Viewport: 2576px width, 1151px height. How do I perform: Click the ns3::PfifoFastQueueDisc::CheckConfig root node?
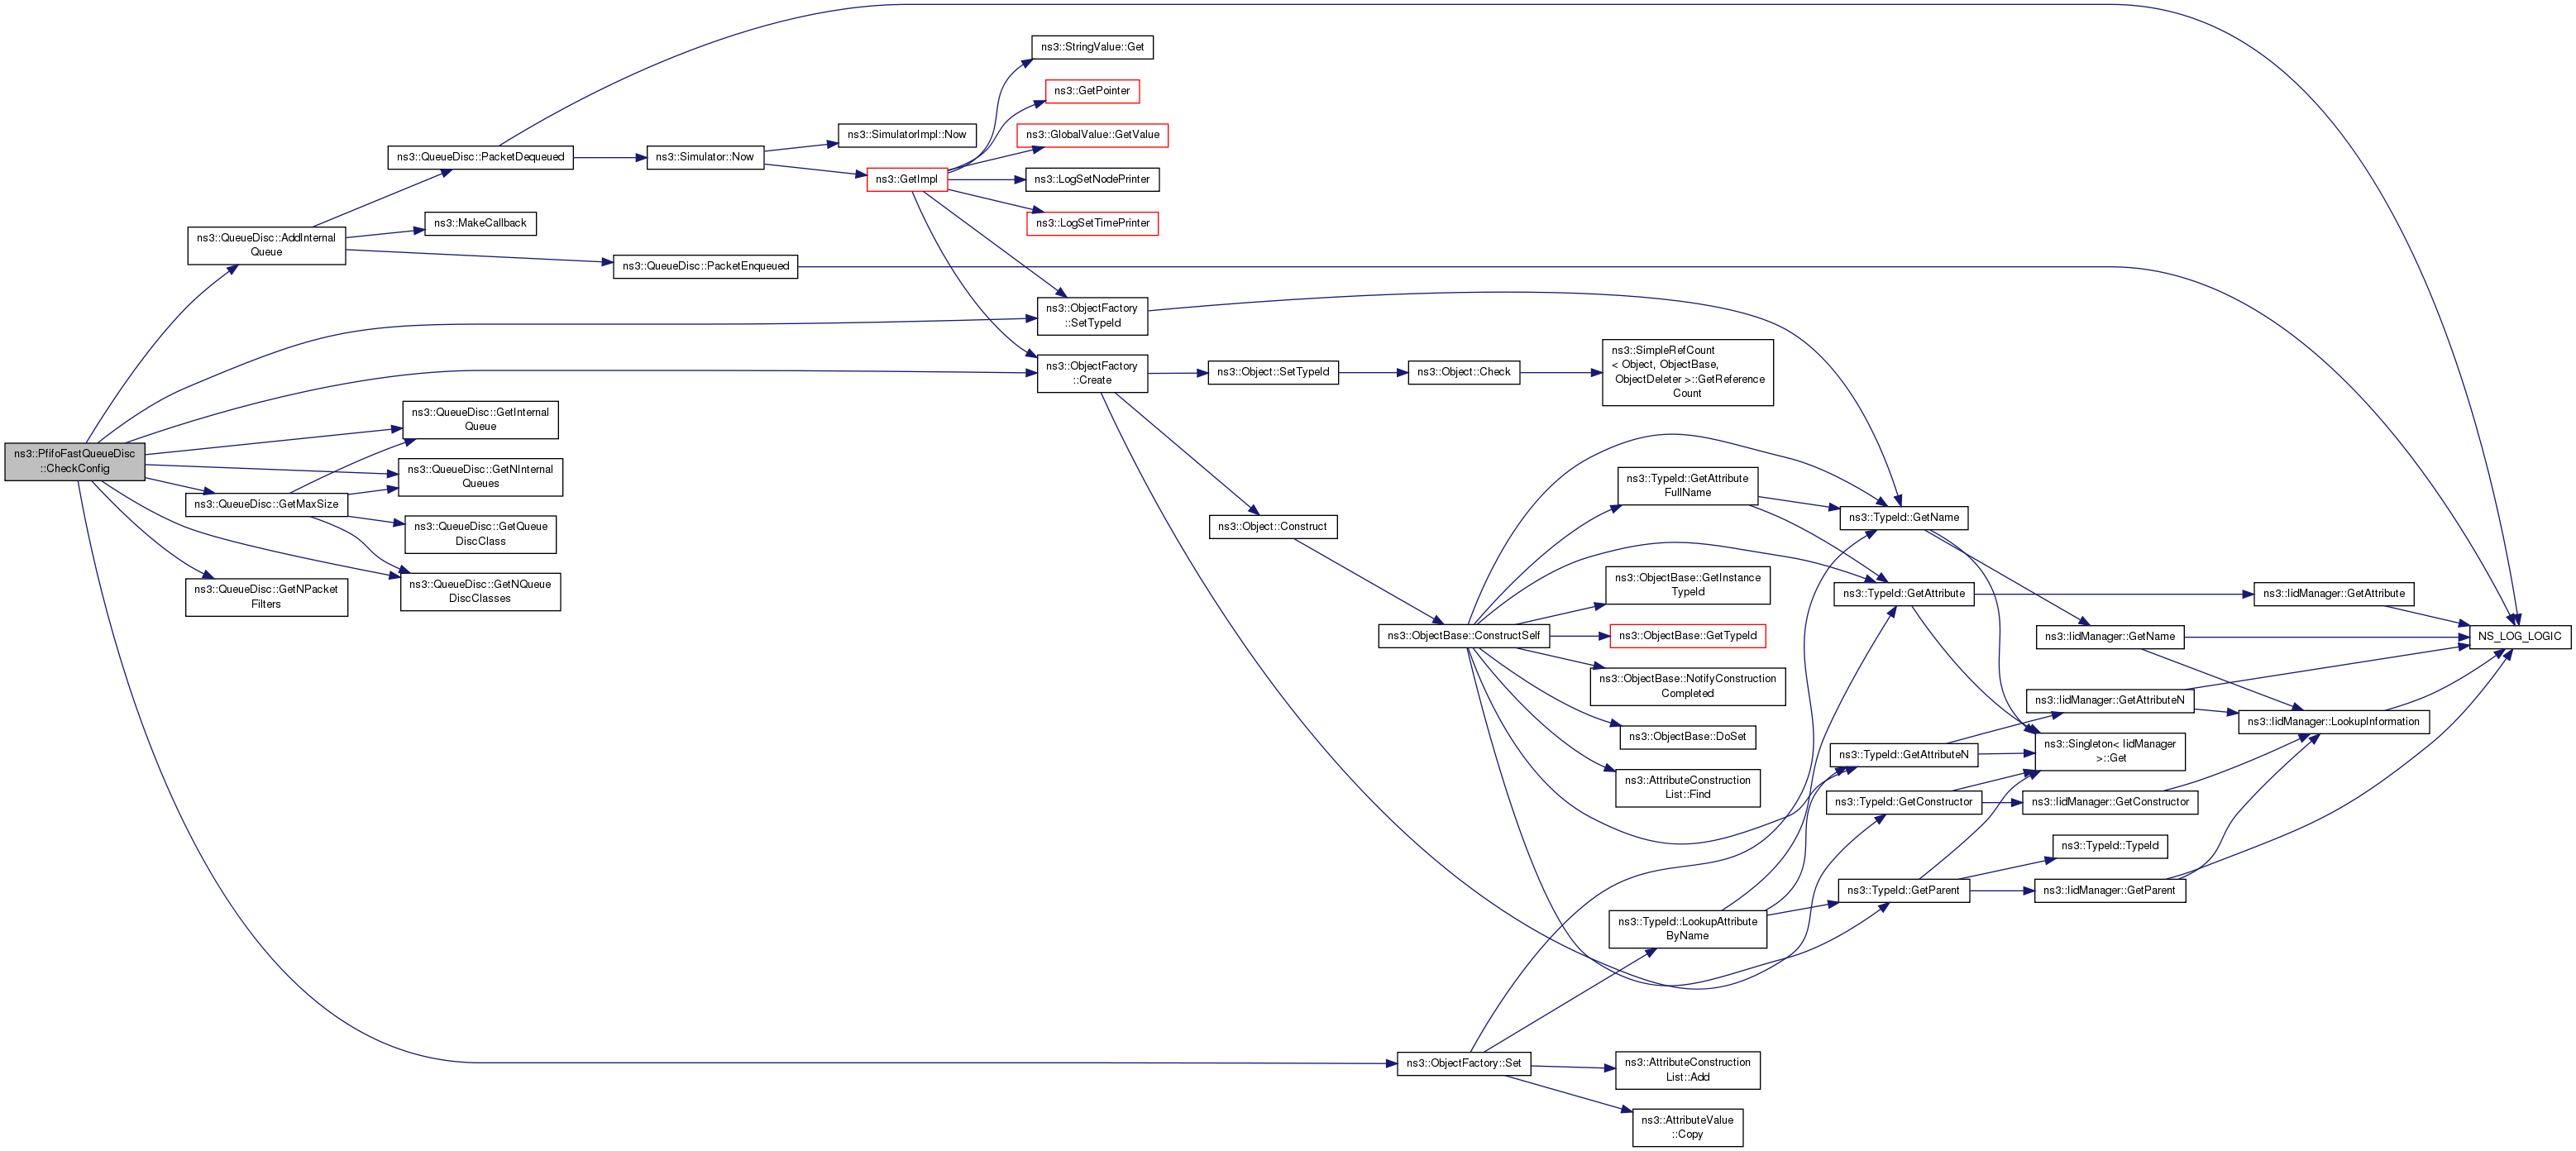coord(75,461)
